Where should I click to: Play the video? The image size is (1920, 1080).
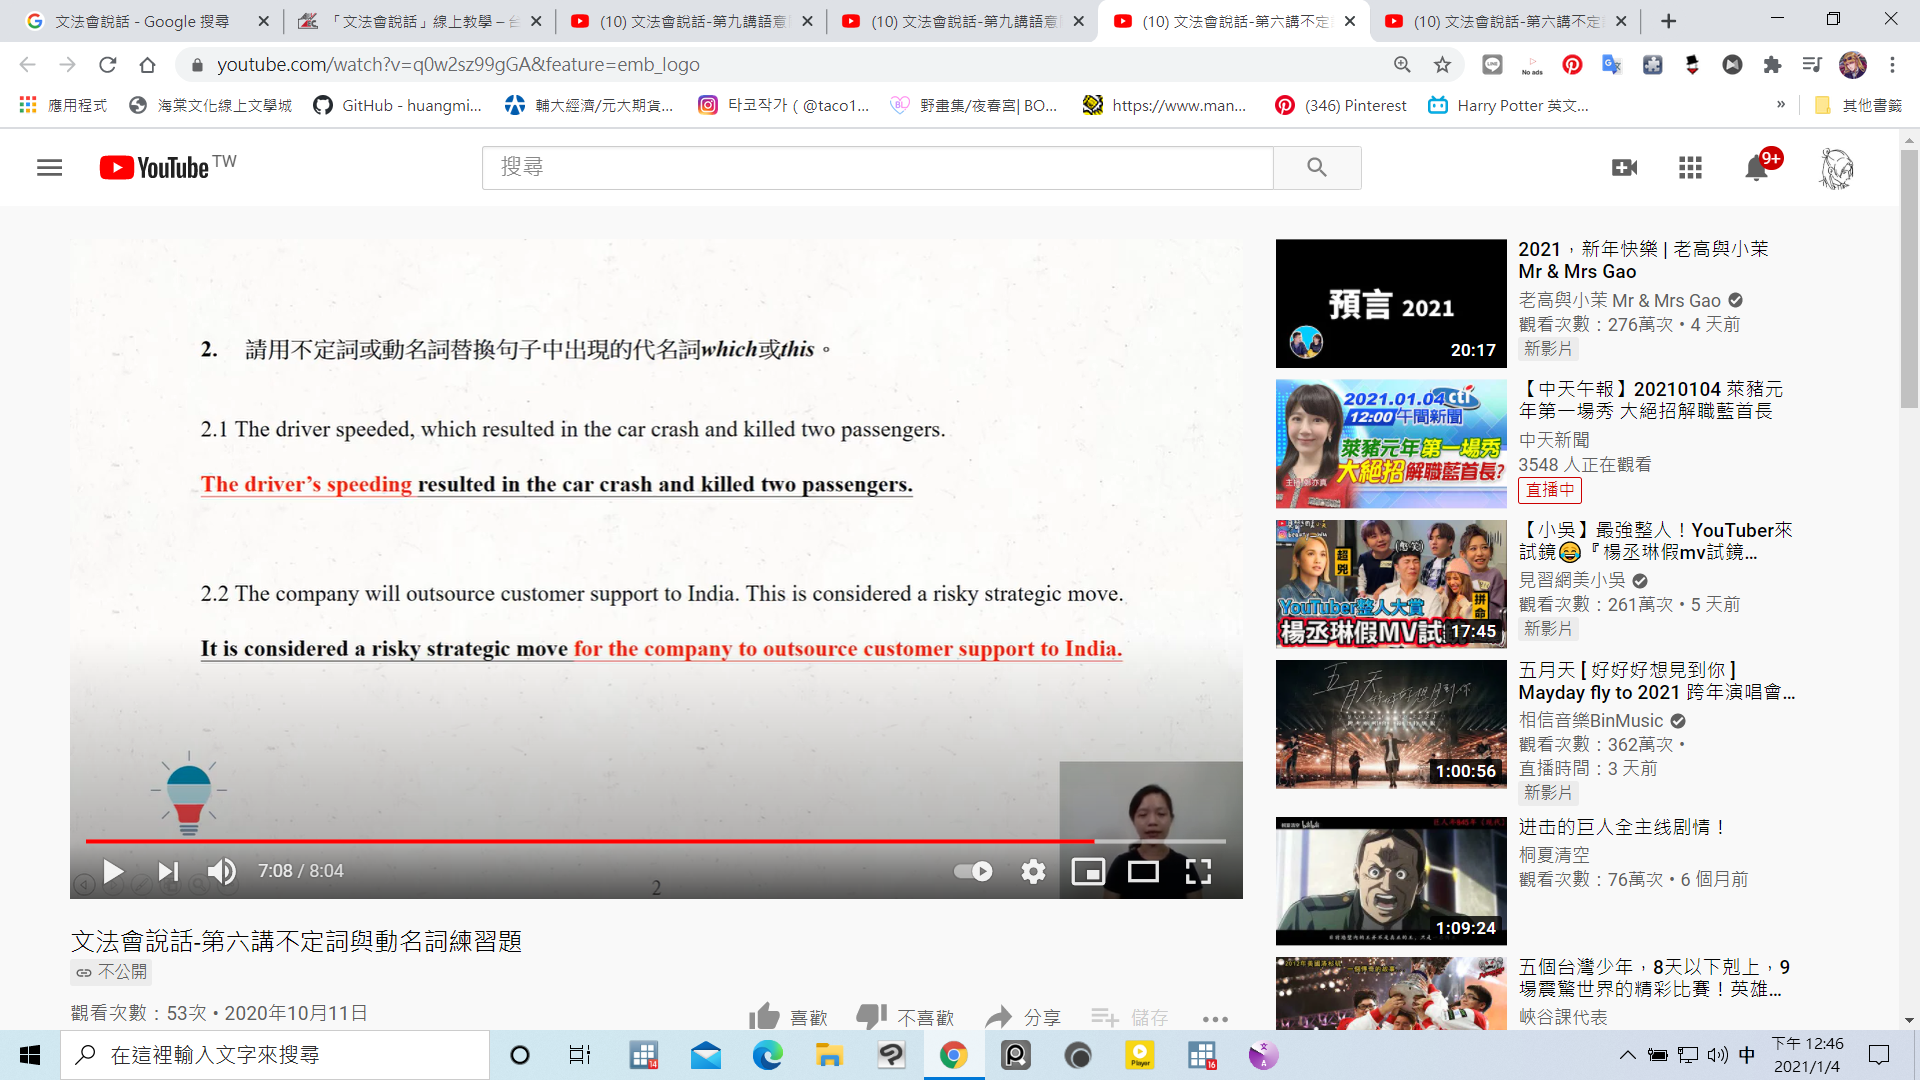(x=113, y=871)
